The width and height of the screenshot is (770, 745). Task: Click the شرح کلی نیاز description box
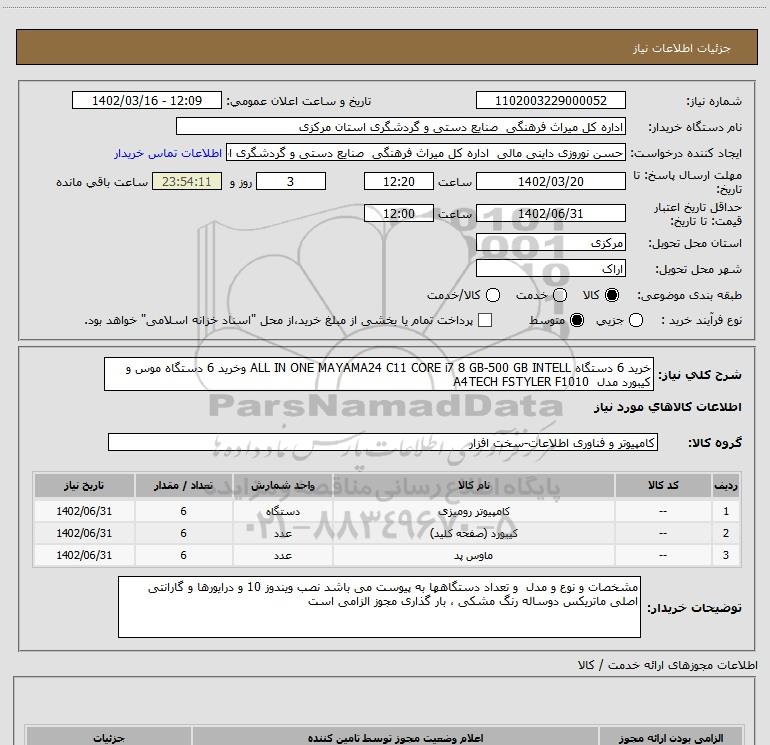point(379,374)
